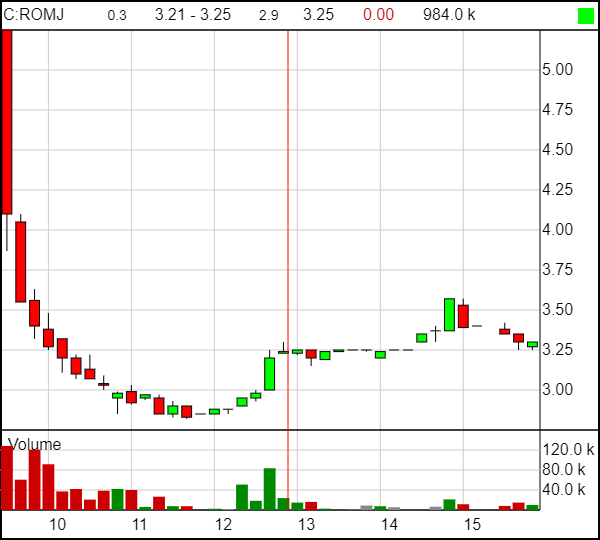Click the green status square indicator
The height and width of the screenshot is (540, 600).
click(585, 16)
